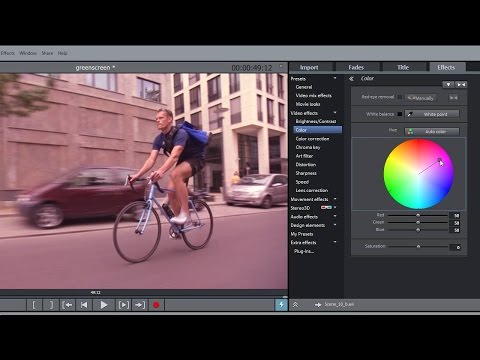This screenshot has width=480, height=360.
Task: Open the effect options dropdown triangle
Action: tap(448, 85)
